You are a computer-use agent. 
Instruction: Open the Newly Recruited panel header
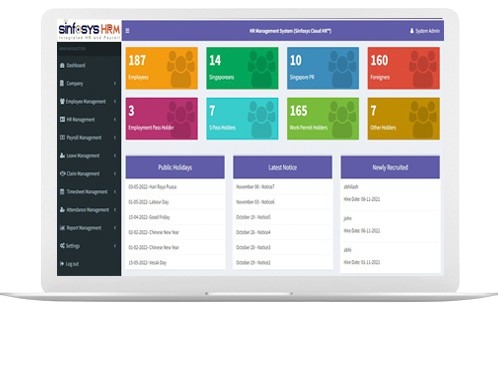point(390,167)
